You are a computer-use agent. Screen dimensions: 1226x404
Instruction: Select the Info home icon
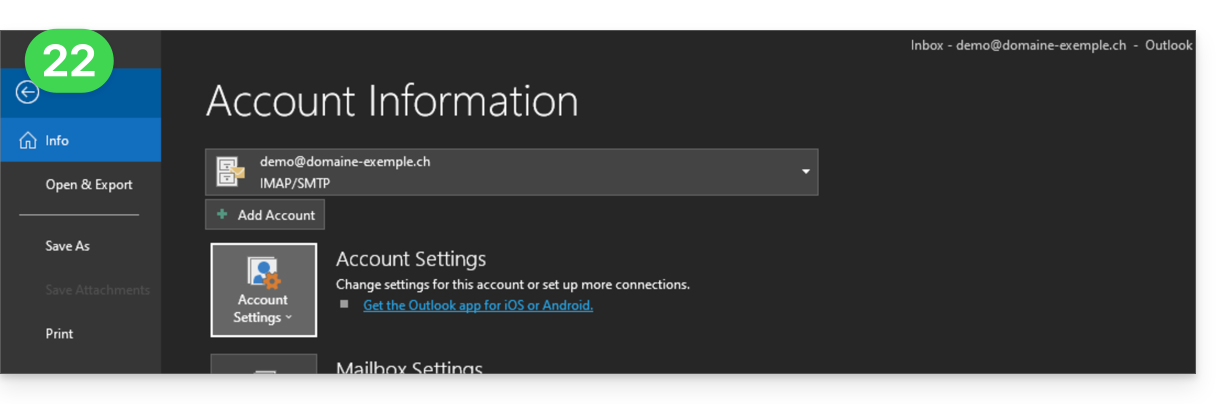pos(28,141)
